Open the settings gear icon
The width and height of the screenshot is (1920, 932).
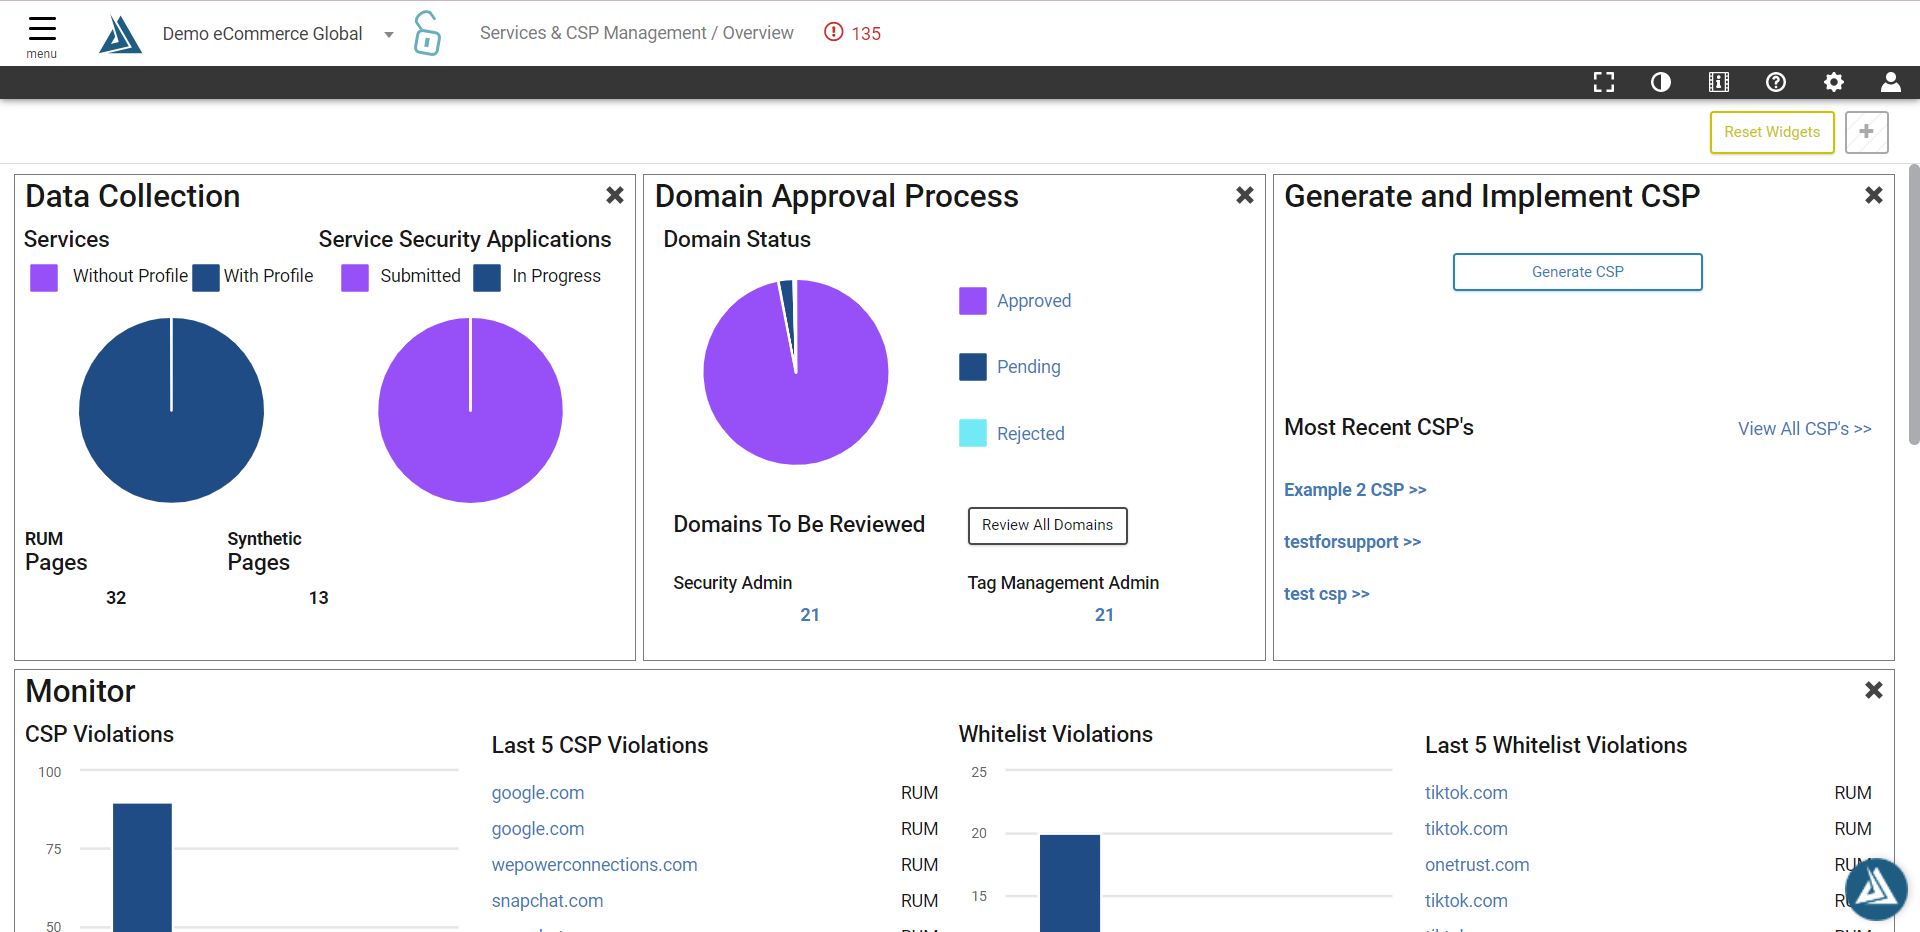point(1834,82)
